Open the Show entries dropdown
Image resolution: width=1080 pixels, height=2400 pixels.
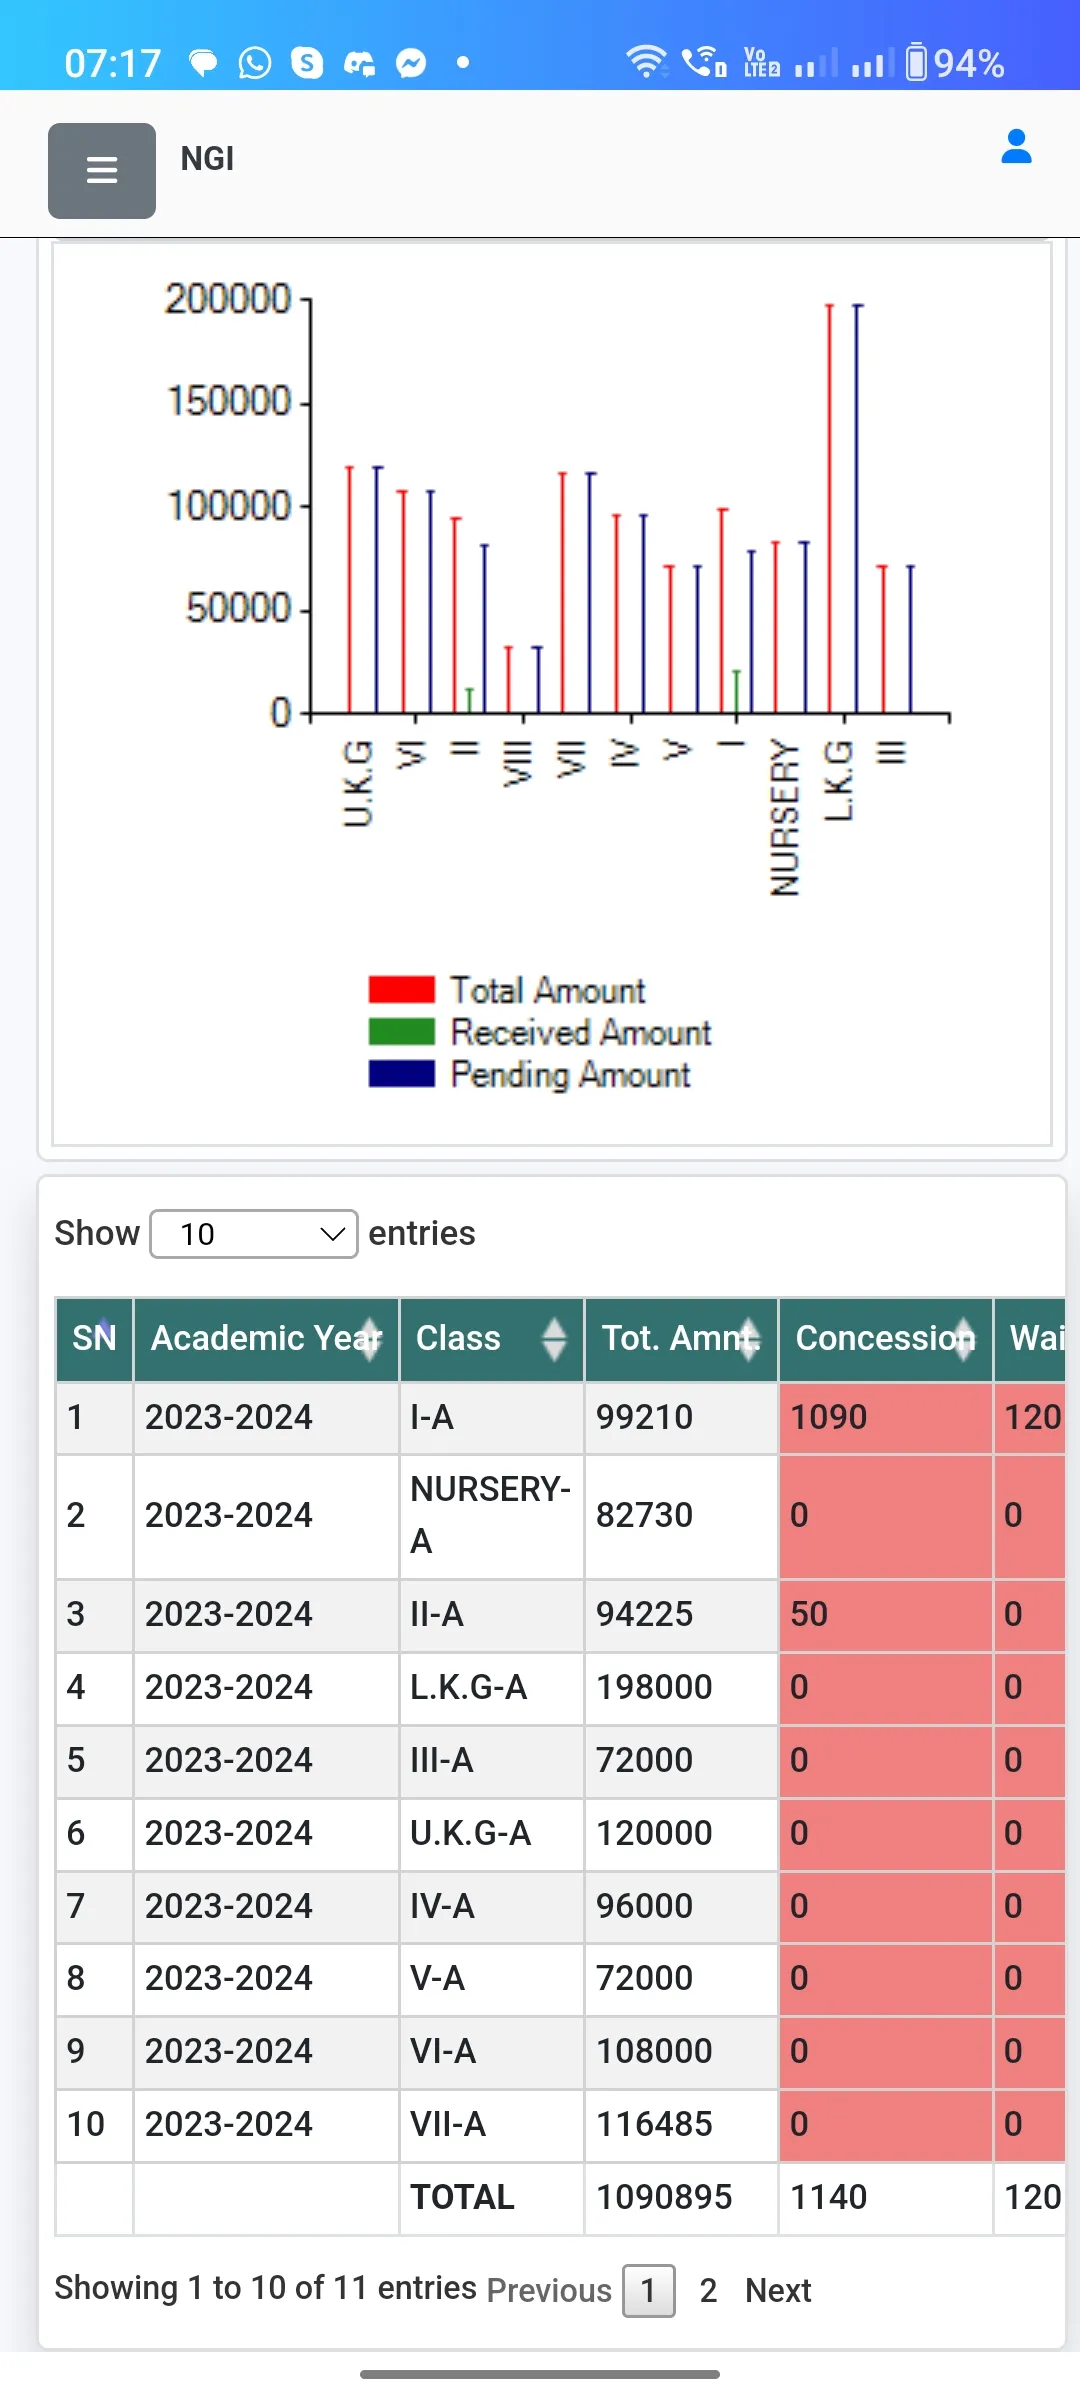point(254,1234)
